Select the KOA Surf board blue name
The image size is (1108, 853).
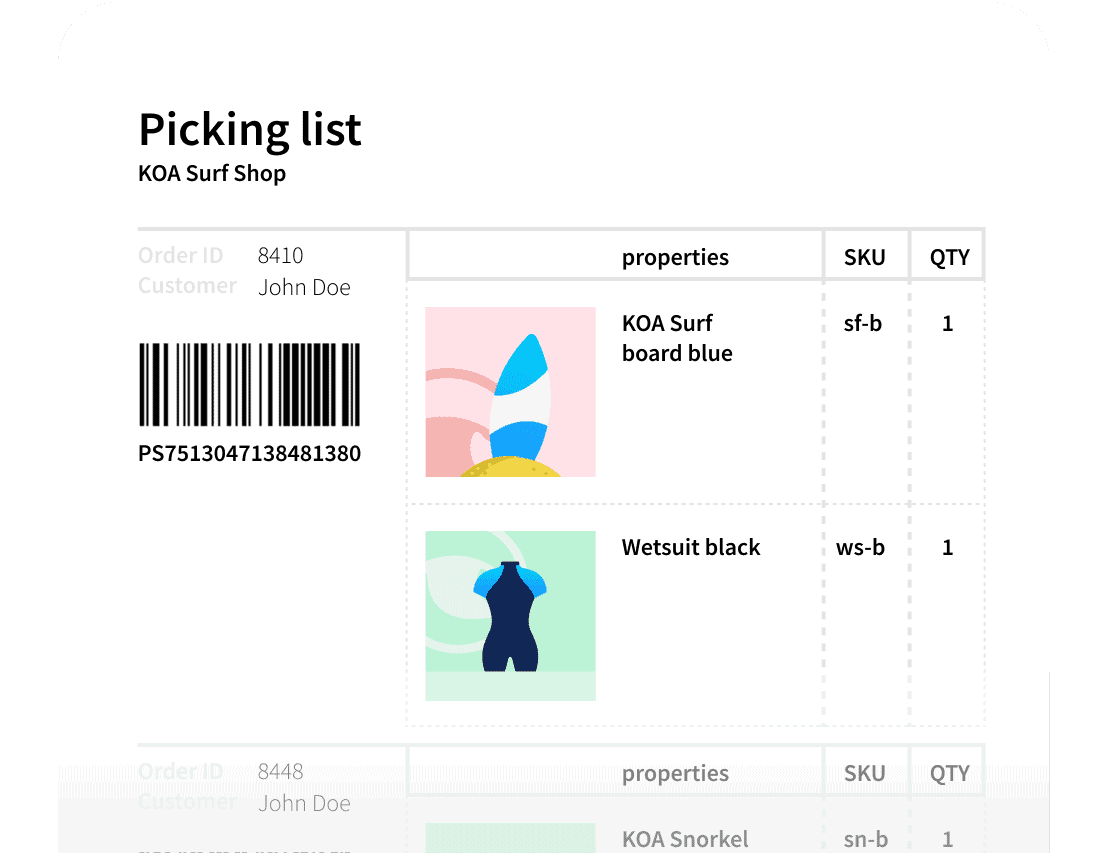tap(676, 338)
